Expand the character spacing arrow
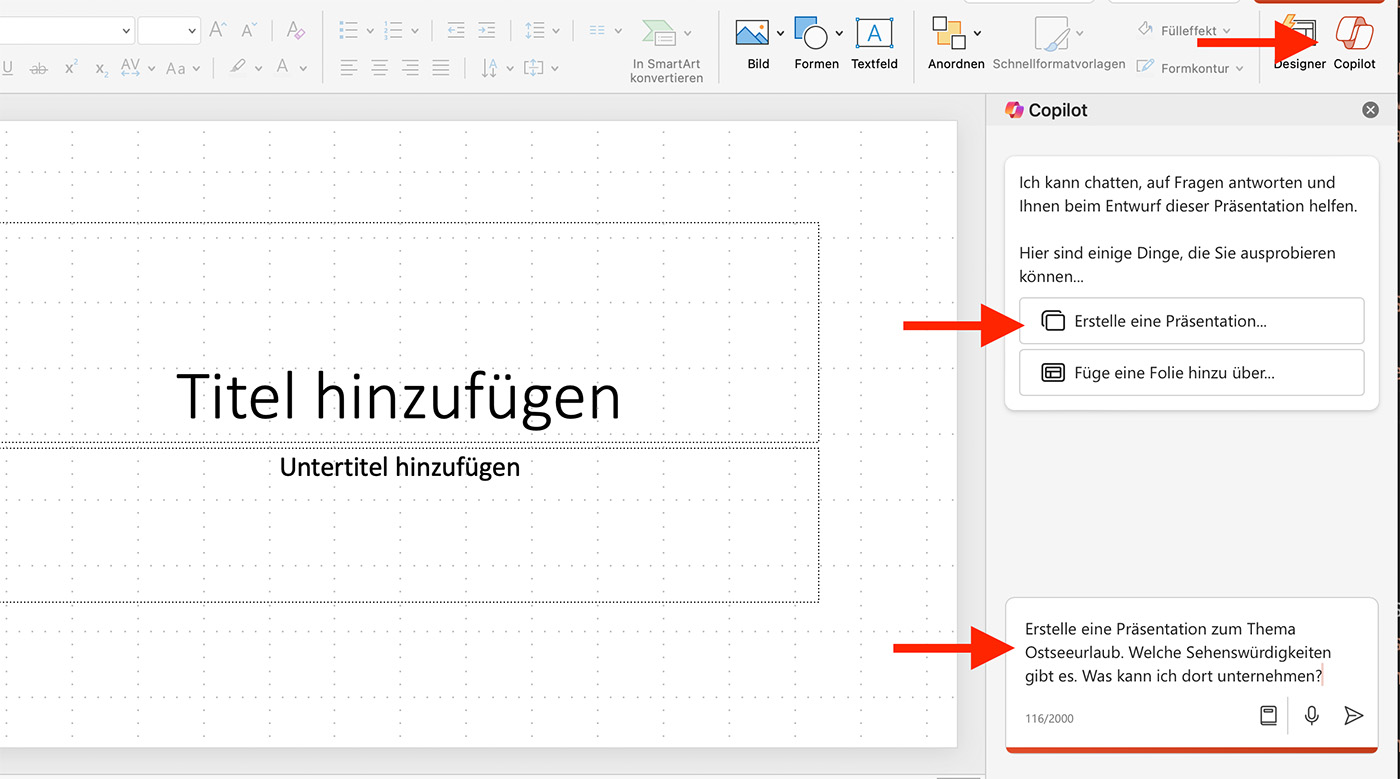This screenshot has width=1400, height=779. [151, 69]
